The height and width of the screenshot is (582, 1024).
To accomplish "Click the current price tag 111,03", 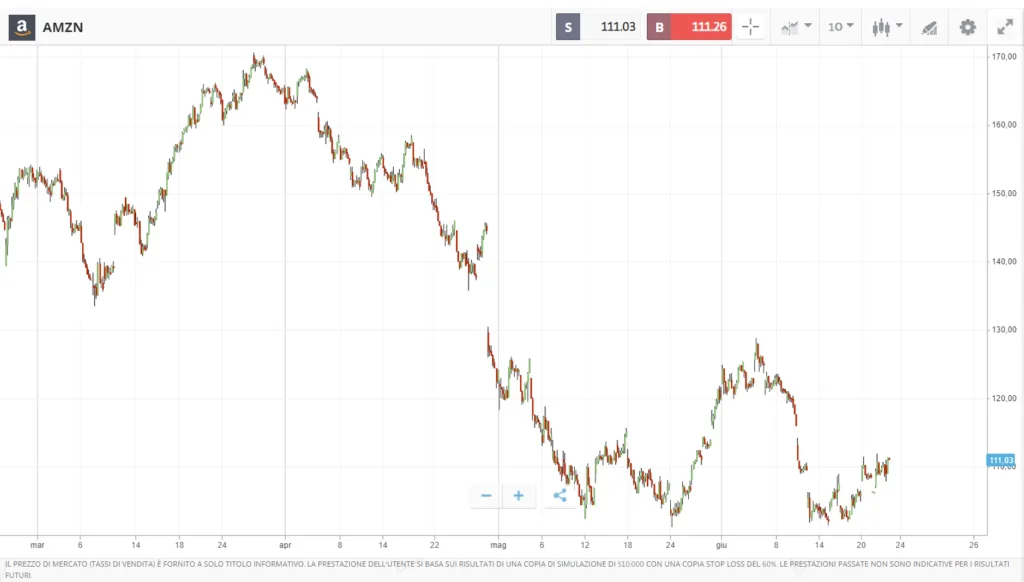I will click(x=1001, y=461).
